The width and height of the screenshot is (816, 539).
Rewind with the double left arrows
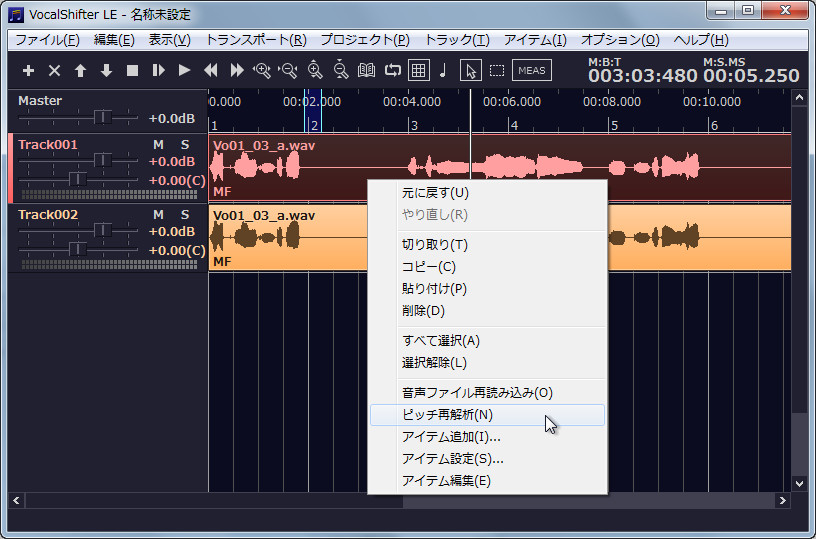211,70
